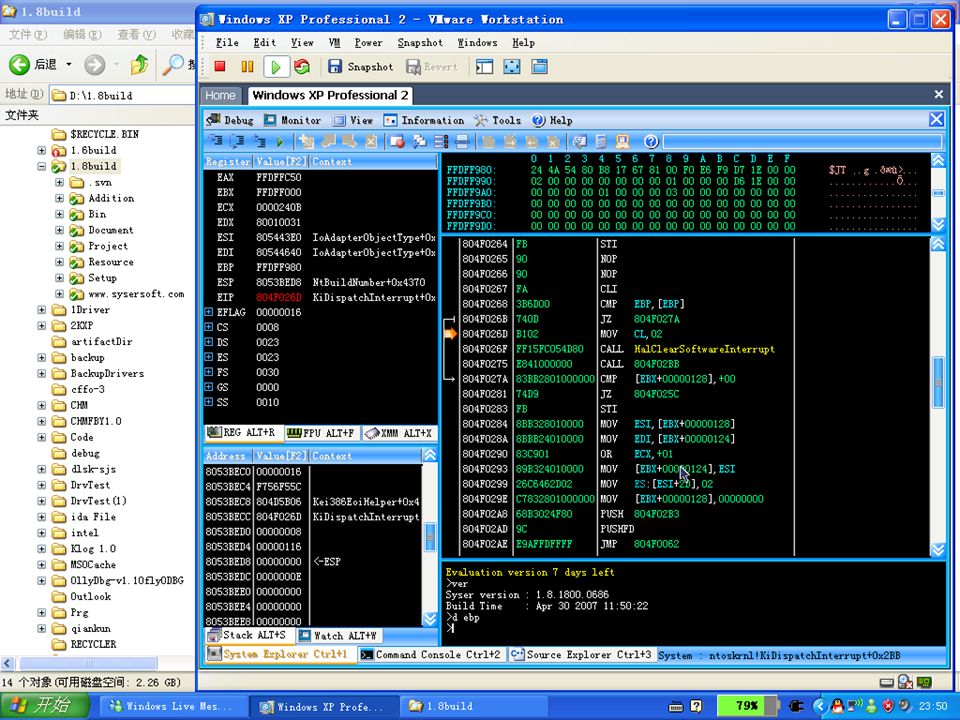
Task: Show hidden tray icons with the blue arrow
Action: (x=820, y=706)
